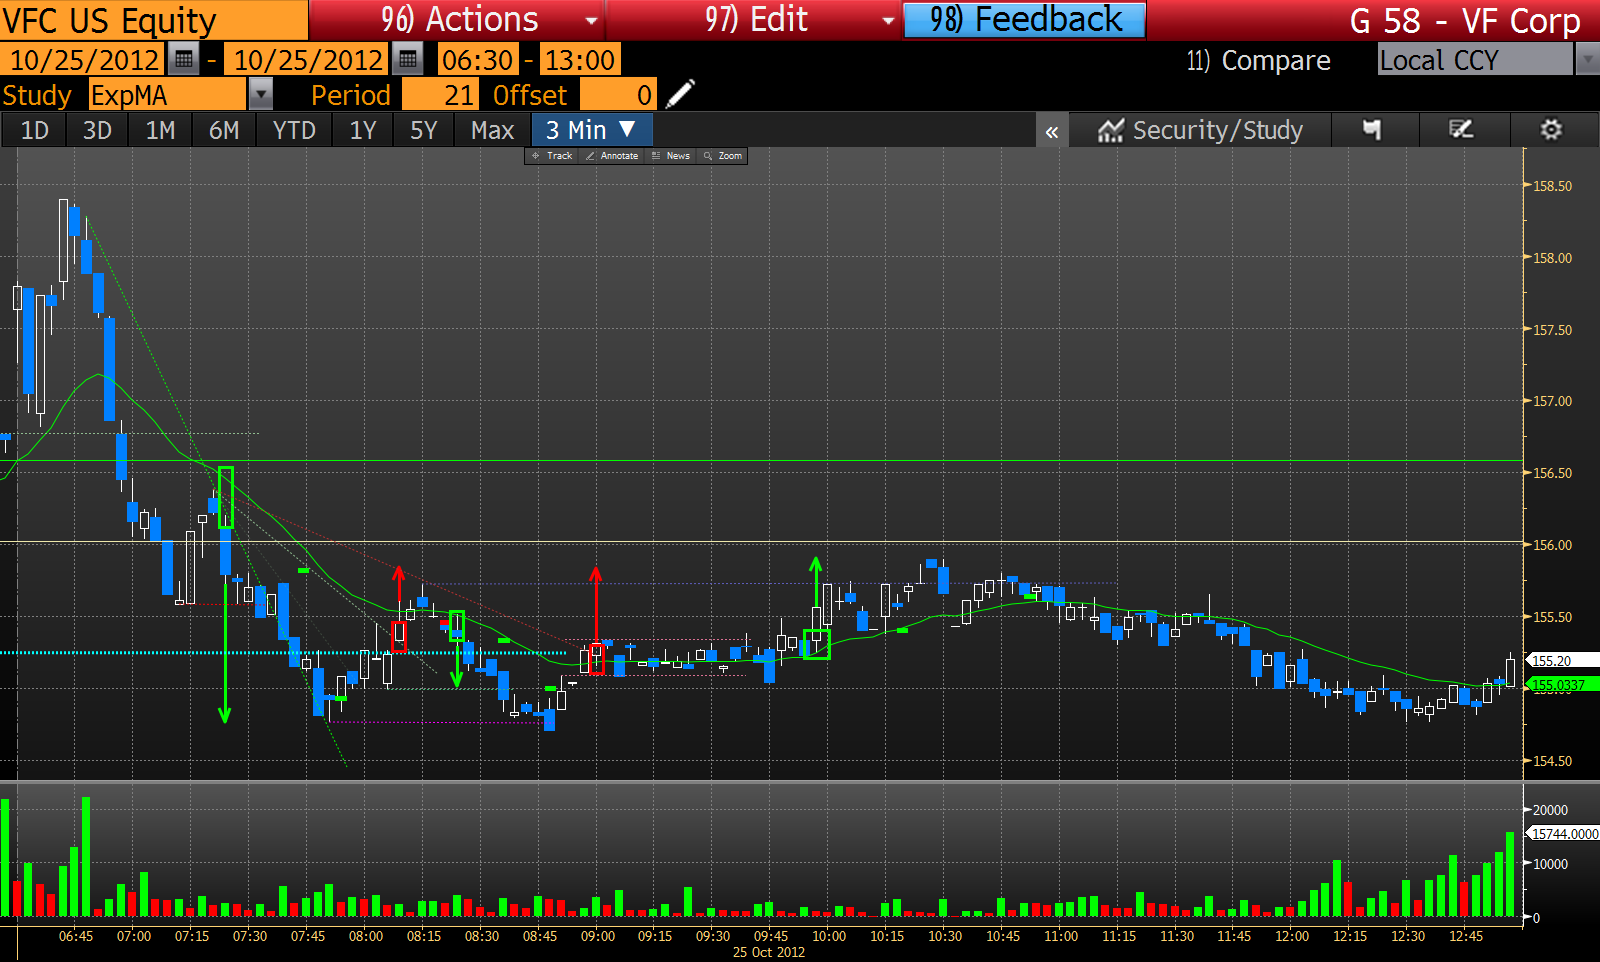Click the start date field
Viewport: 1600px width, 962px height.
click(x=84, y=60)
